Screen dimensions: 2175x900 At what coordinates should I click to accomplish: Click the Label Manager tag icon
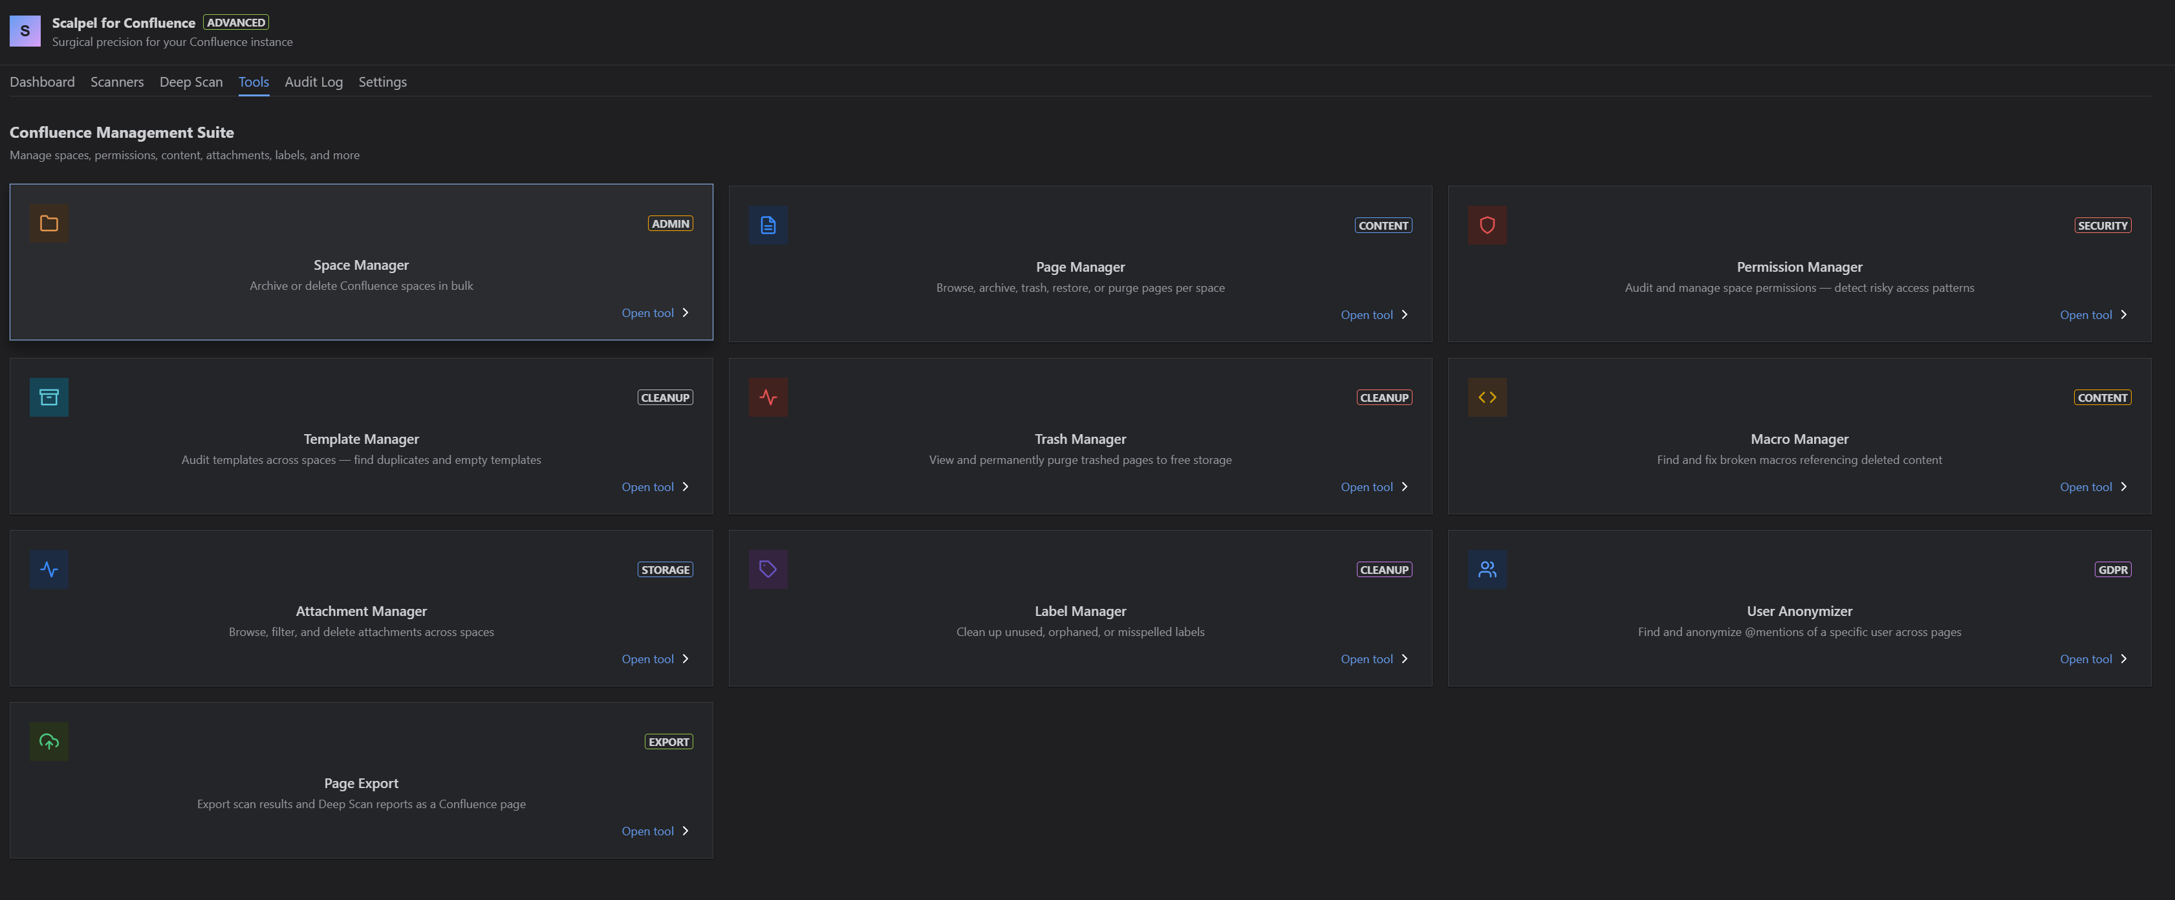pyautogui.click(x=768, y=569)
